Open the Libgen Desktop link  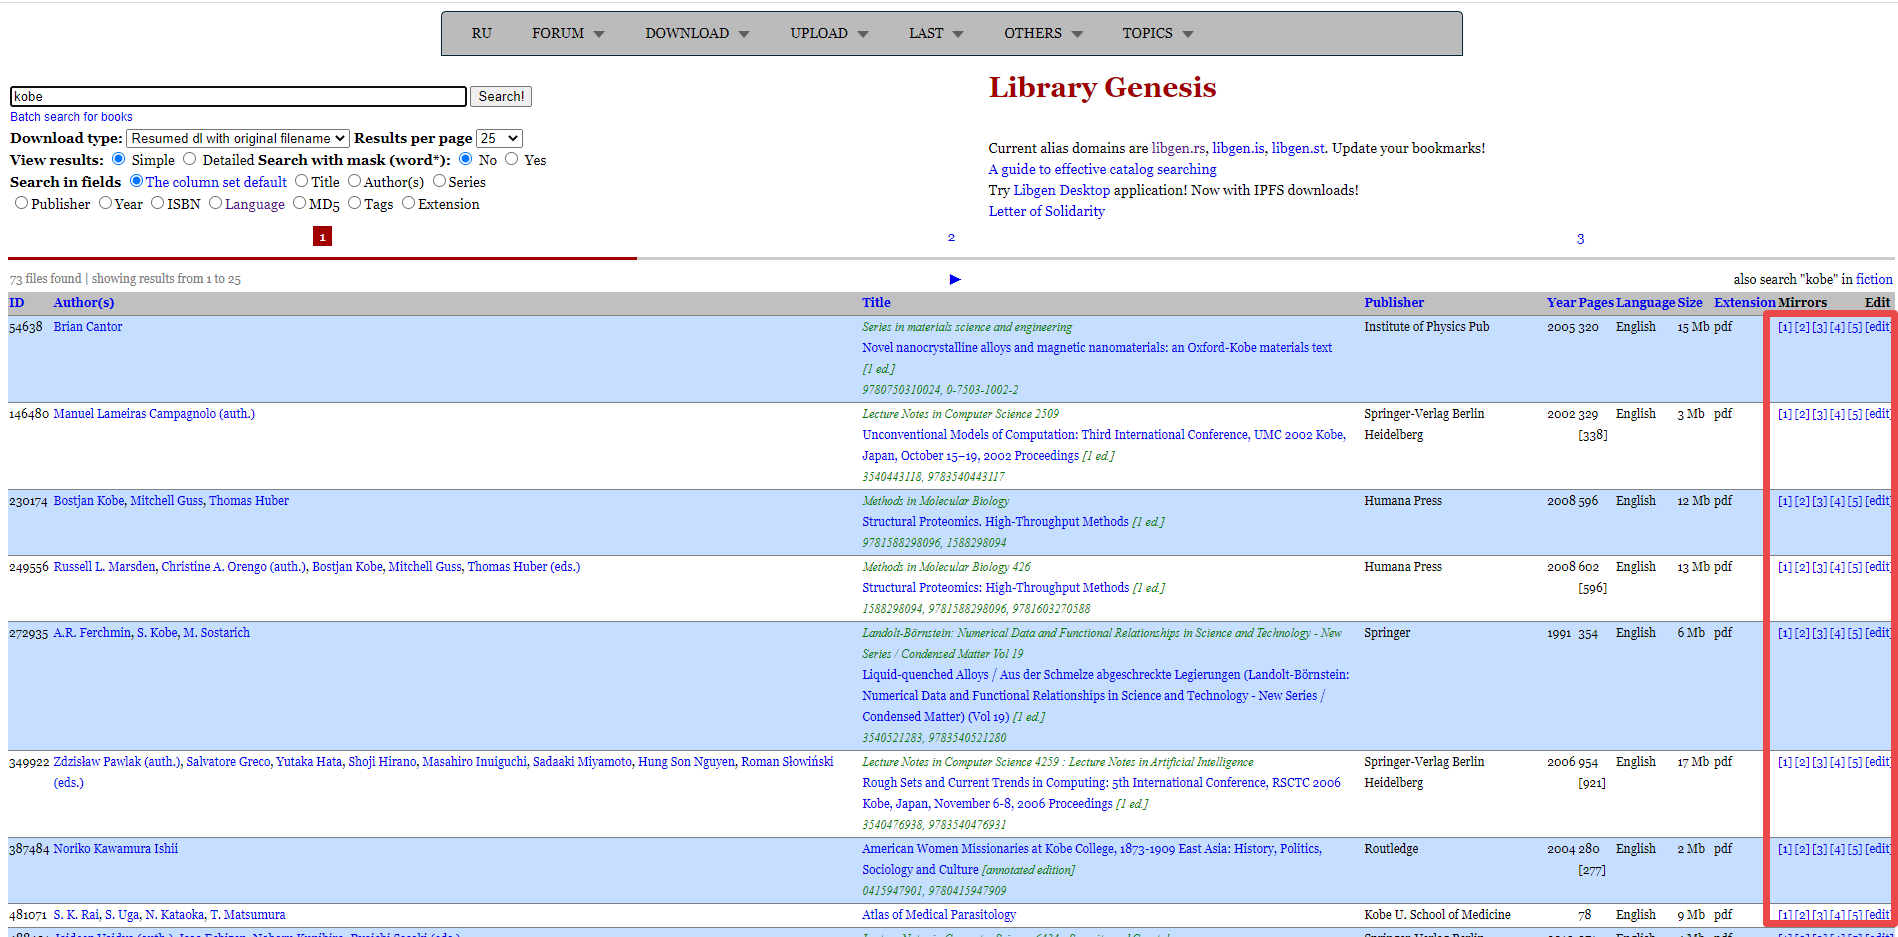tap(1061, 190)
